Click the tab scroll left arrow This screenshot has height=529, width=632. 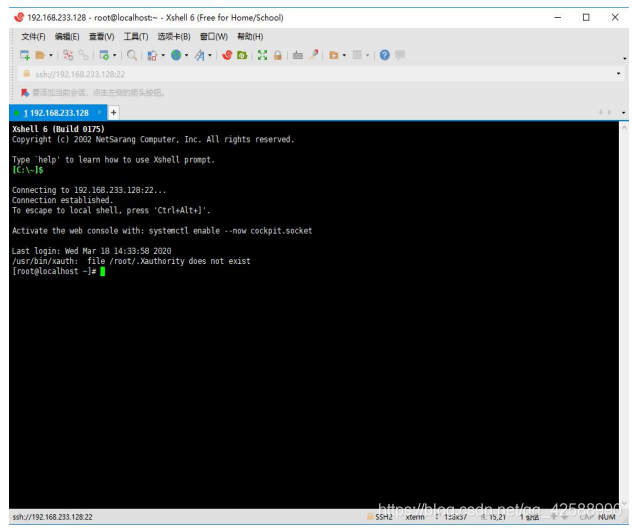(601, 112)
